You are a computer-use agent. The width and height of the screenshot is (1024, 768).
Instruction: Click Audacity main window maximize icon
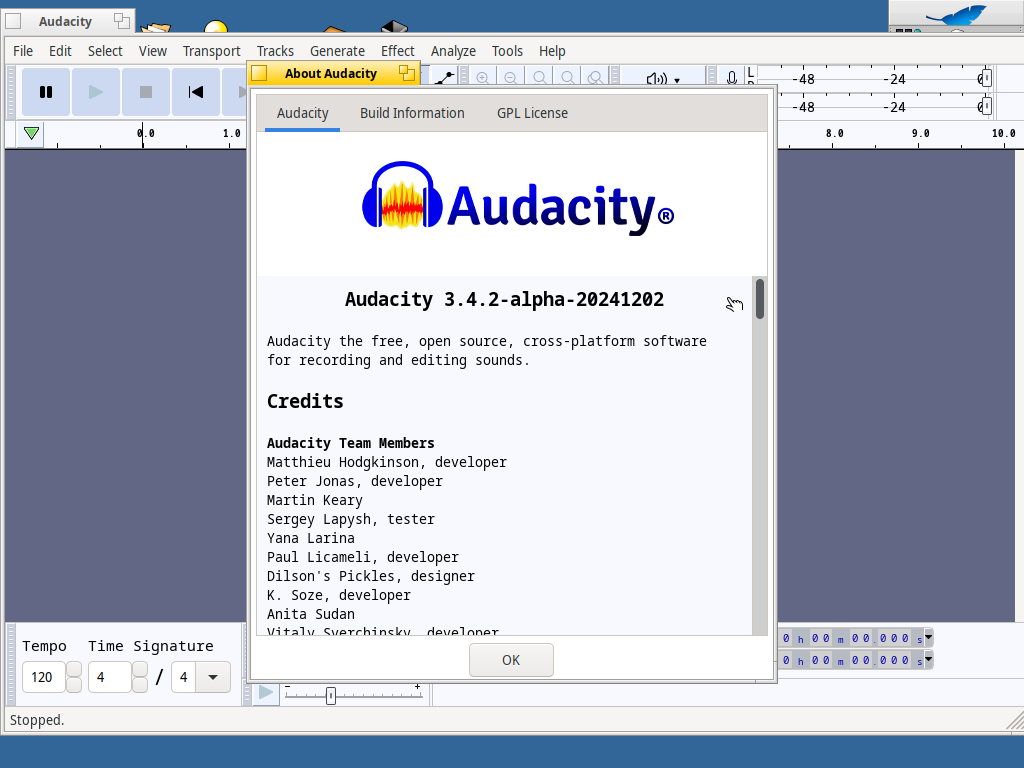pyautogui.click(x=121, y=21)
